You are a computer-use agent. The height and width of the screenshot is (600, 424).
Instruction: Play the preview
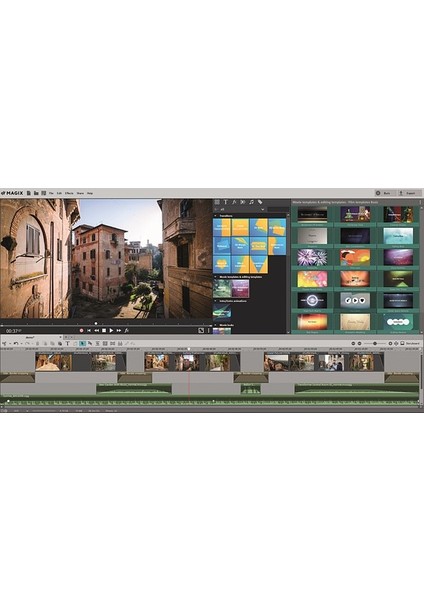click(111, 330)
